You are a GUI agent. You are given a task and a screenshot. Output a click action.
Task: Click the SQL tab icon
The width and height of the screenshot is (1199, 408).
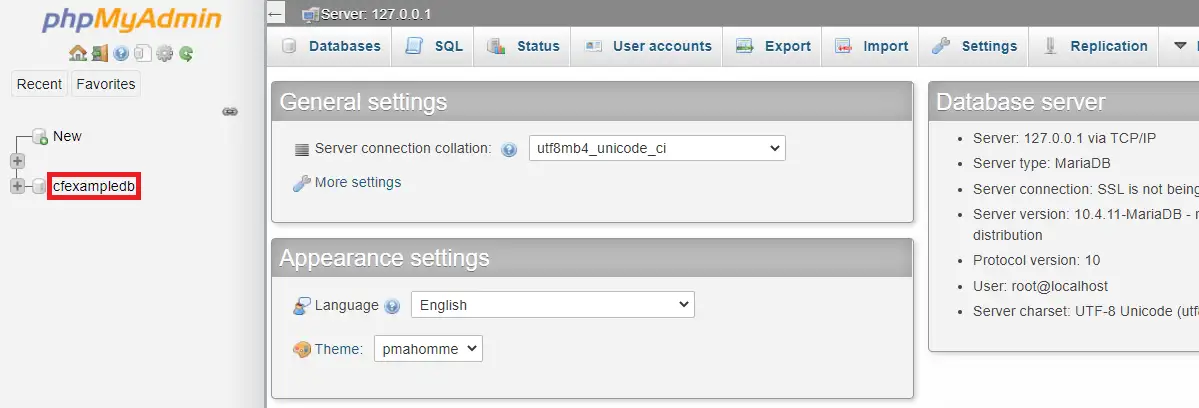coord(414,46)
